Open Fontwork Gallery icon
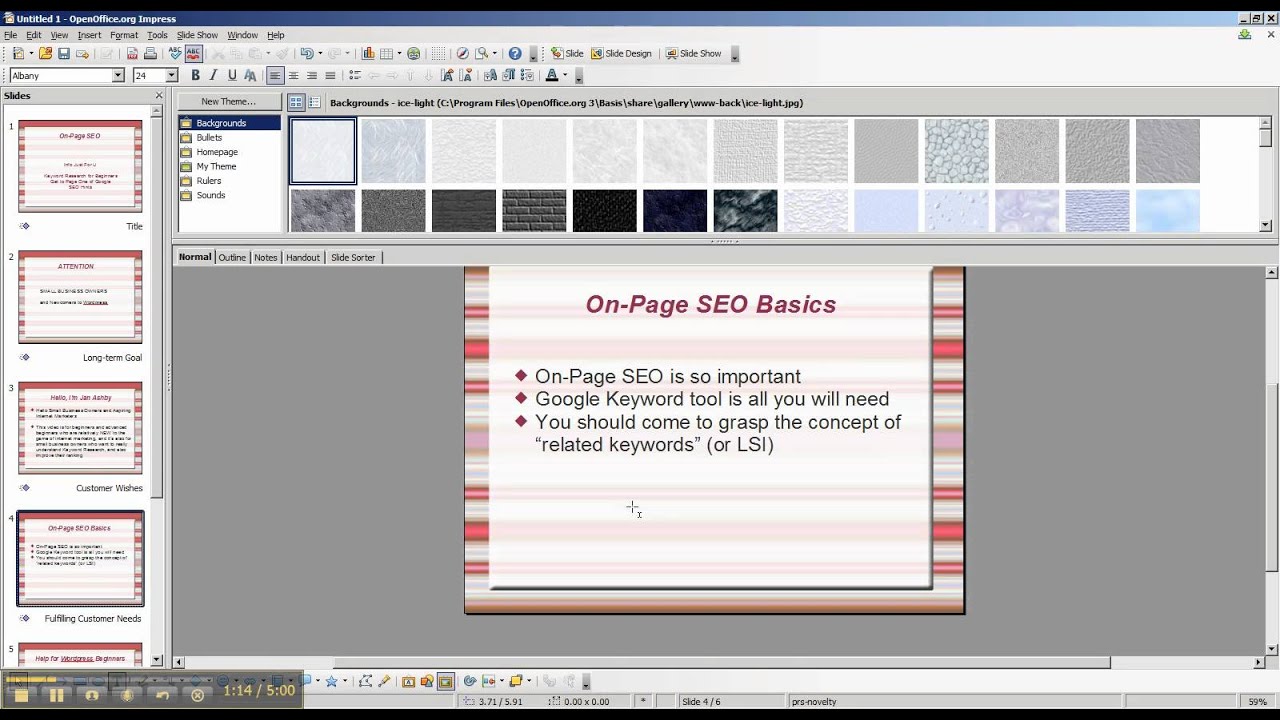The image size is (1280, 720). click(x=408, y=681)
